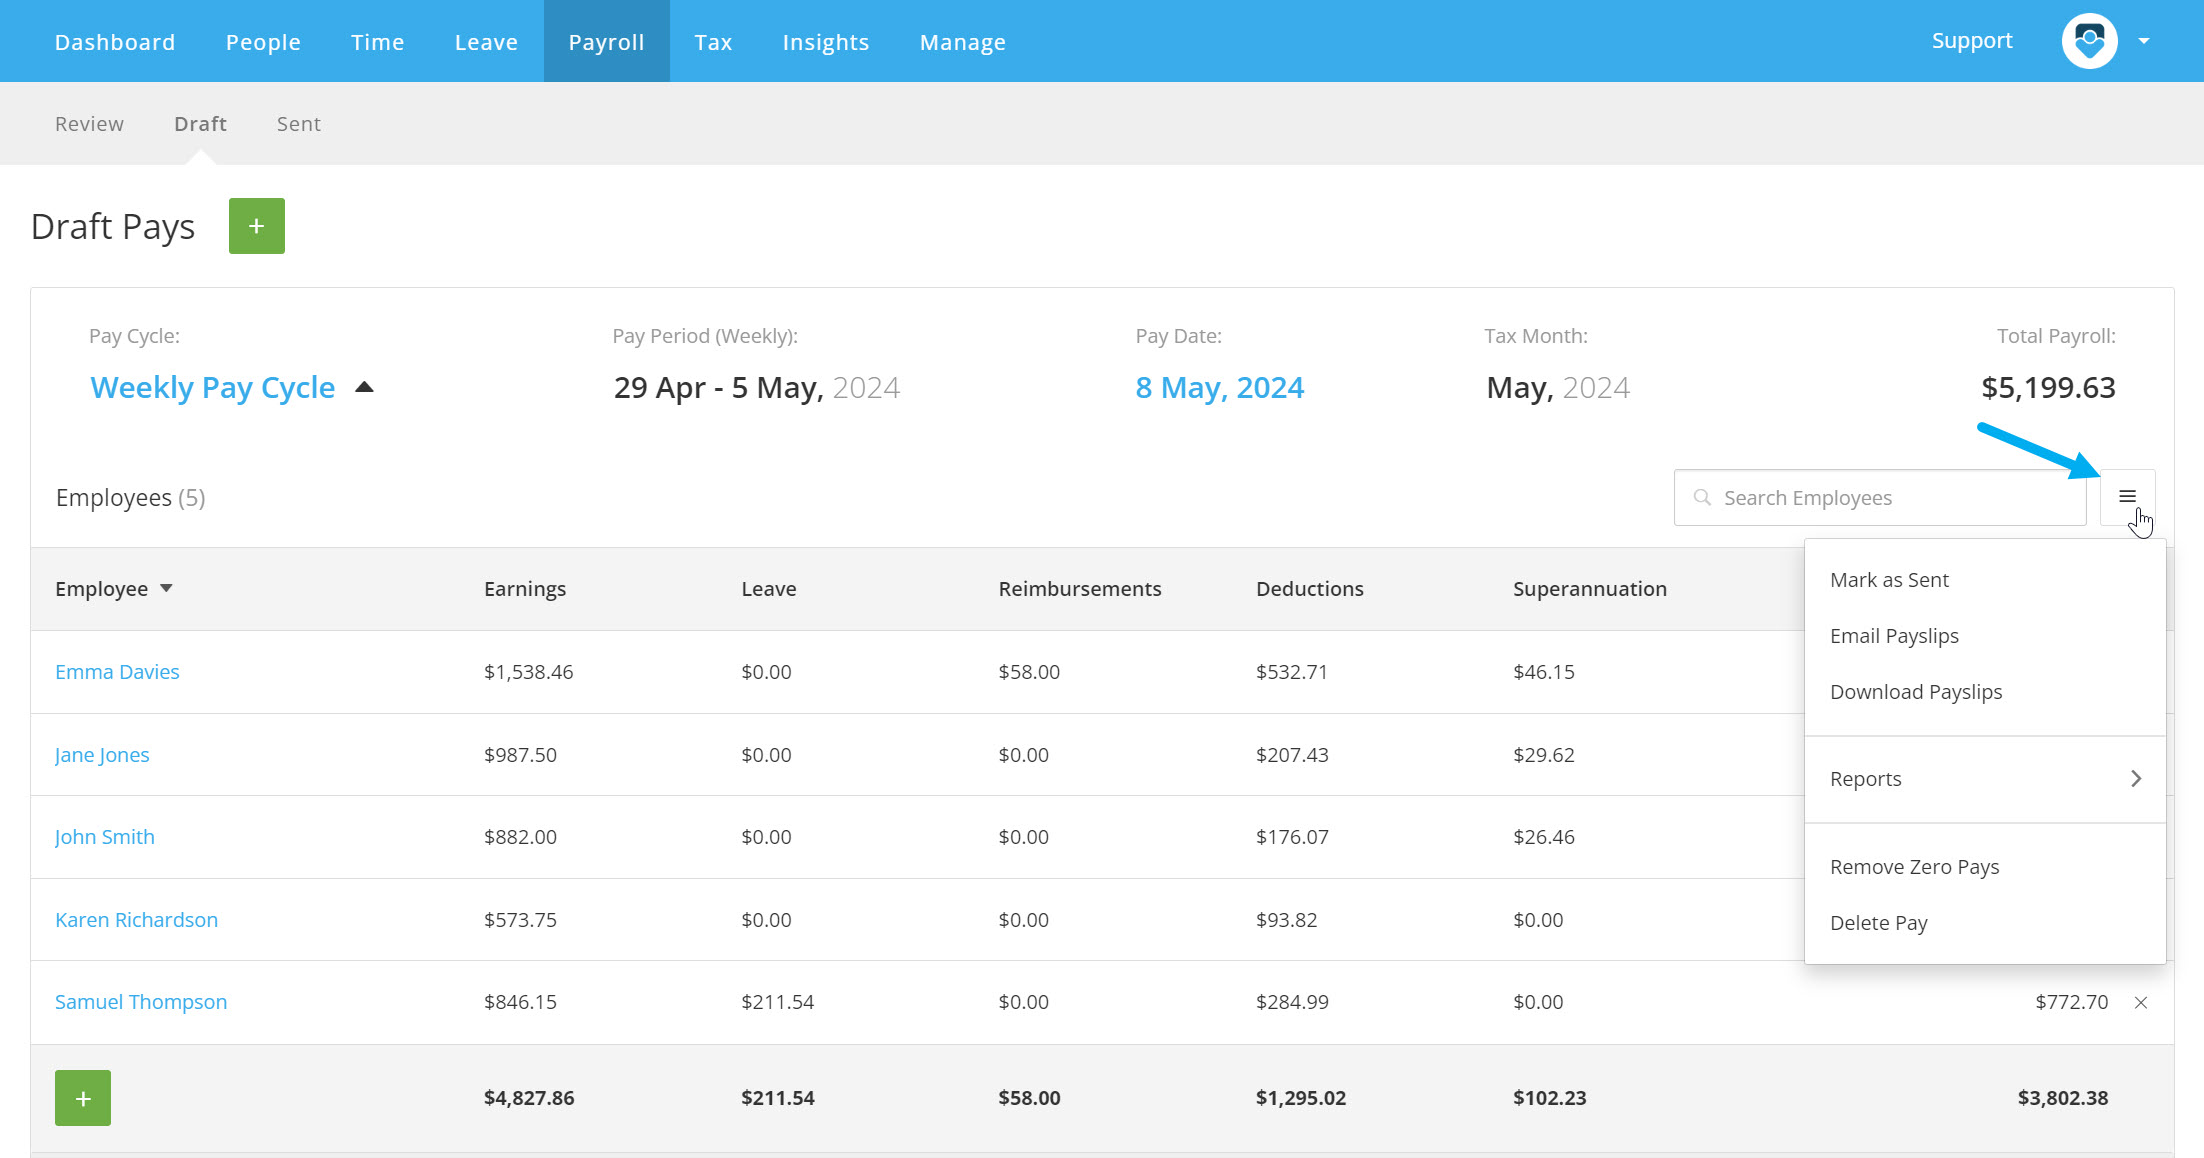Switch to the Review sub-tab
The width and height of the screenshot is (2204, 1158).
[x=89, y=124]
